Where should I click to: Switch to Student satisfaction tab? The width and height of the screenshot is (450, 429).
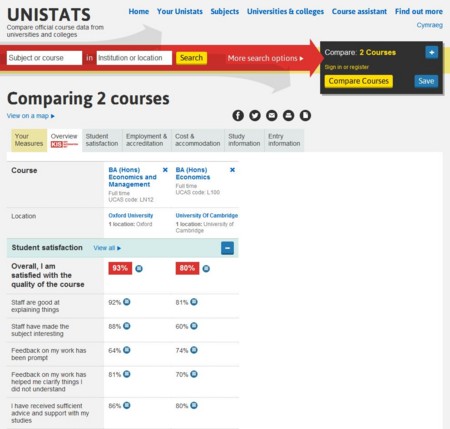pos(102,140)
